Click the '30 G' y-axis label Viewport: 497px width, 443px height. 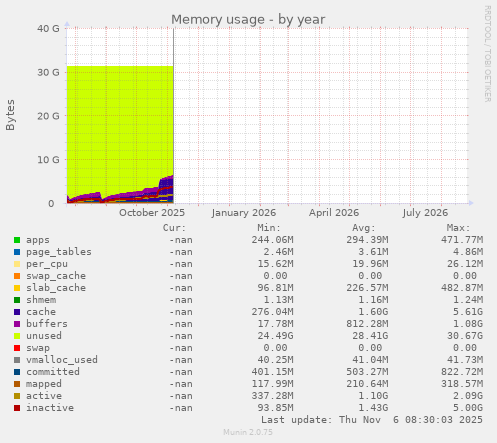coord(48,72)
